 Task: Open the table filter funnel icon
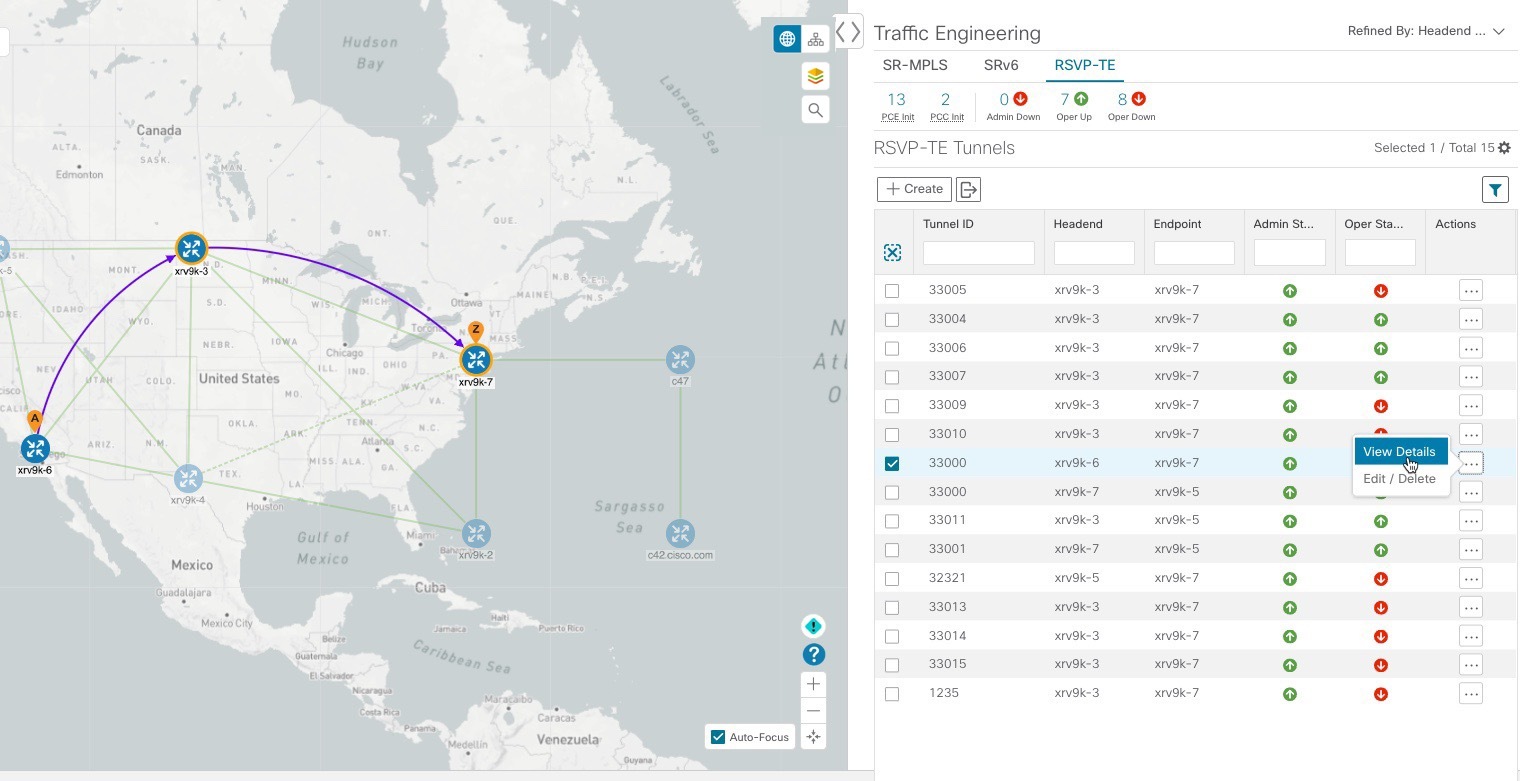pyautogui.click(x=1495, y=189)
